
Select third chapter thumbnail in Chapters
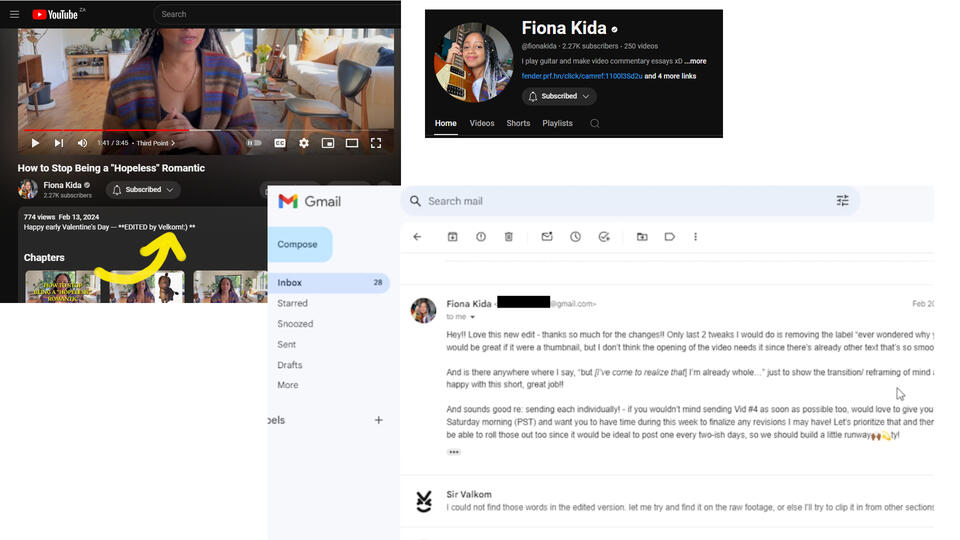[230, 287]
